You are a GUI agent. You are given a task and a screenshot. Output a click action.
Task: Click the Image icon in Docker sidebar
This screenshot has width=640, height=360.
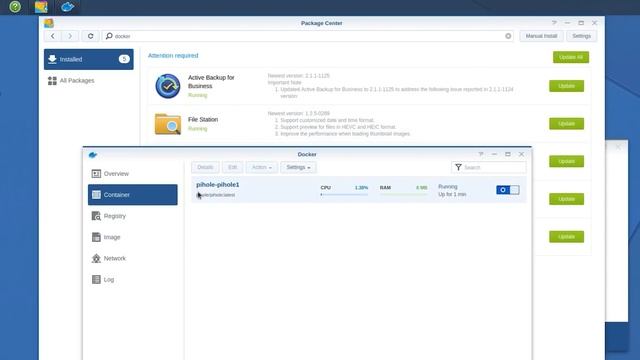(96, 237)
